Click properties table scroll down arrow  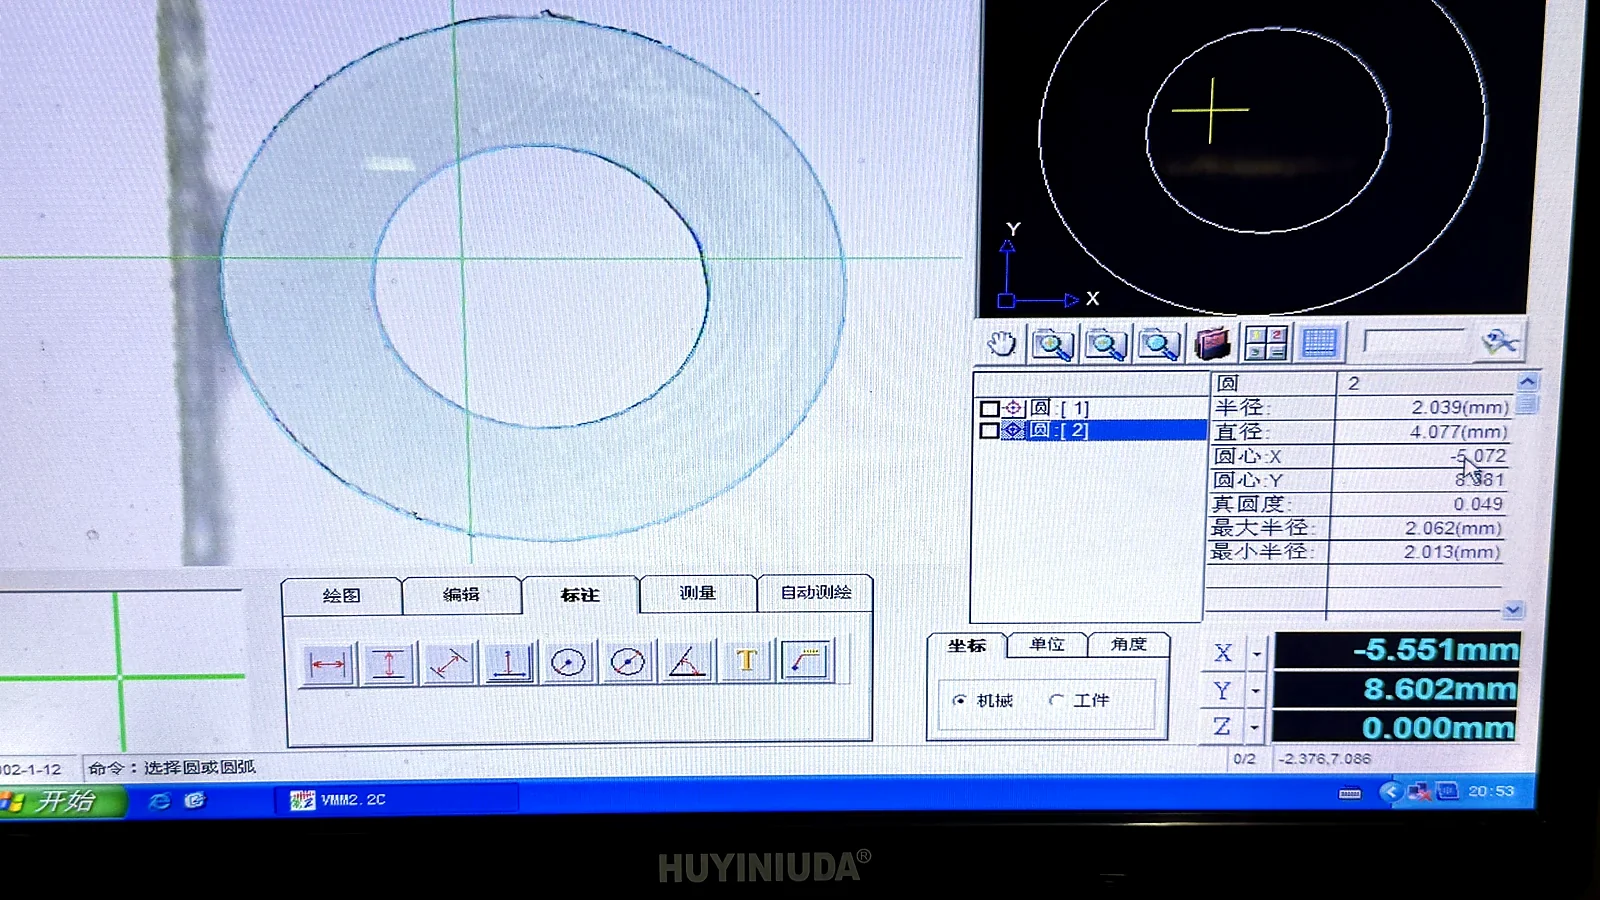[x=1513, y=610]
